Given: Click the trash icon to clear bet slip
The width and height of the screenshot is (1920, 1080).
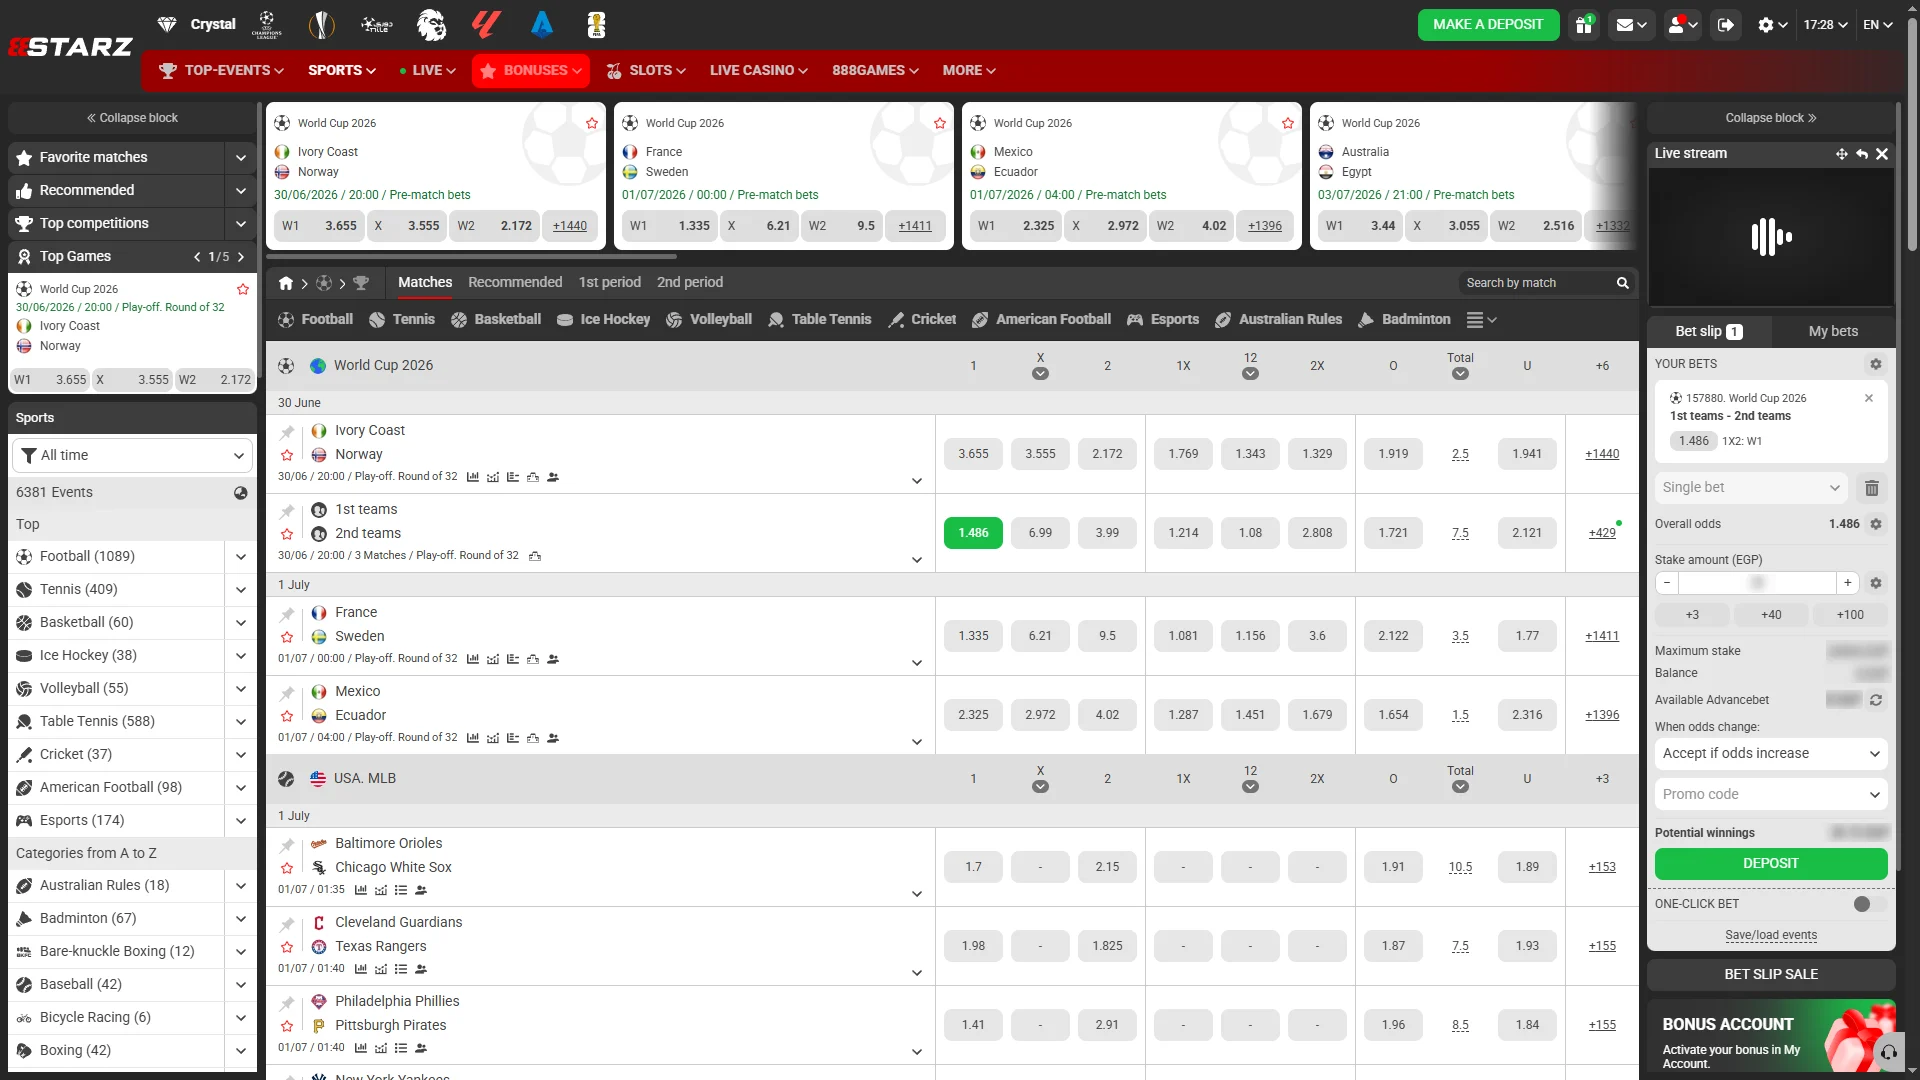Looking at the screenshot, I should [x=1872, y=488].
